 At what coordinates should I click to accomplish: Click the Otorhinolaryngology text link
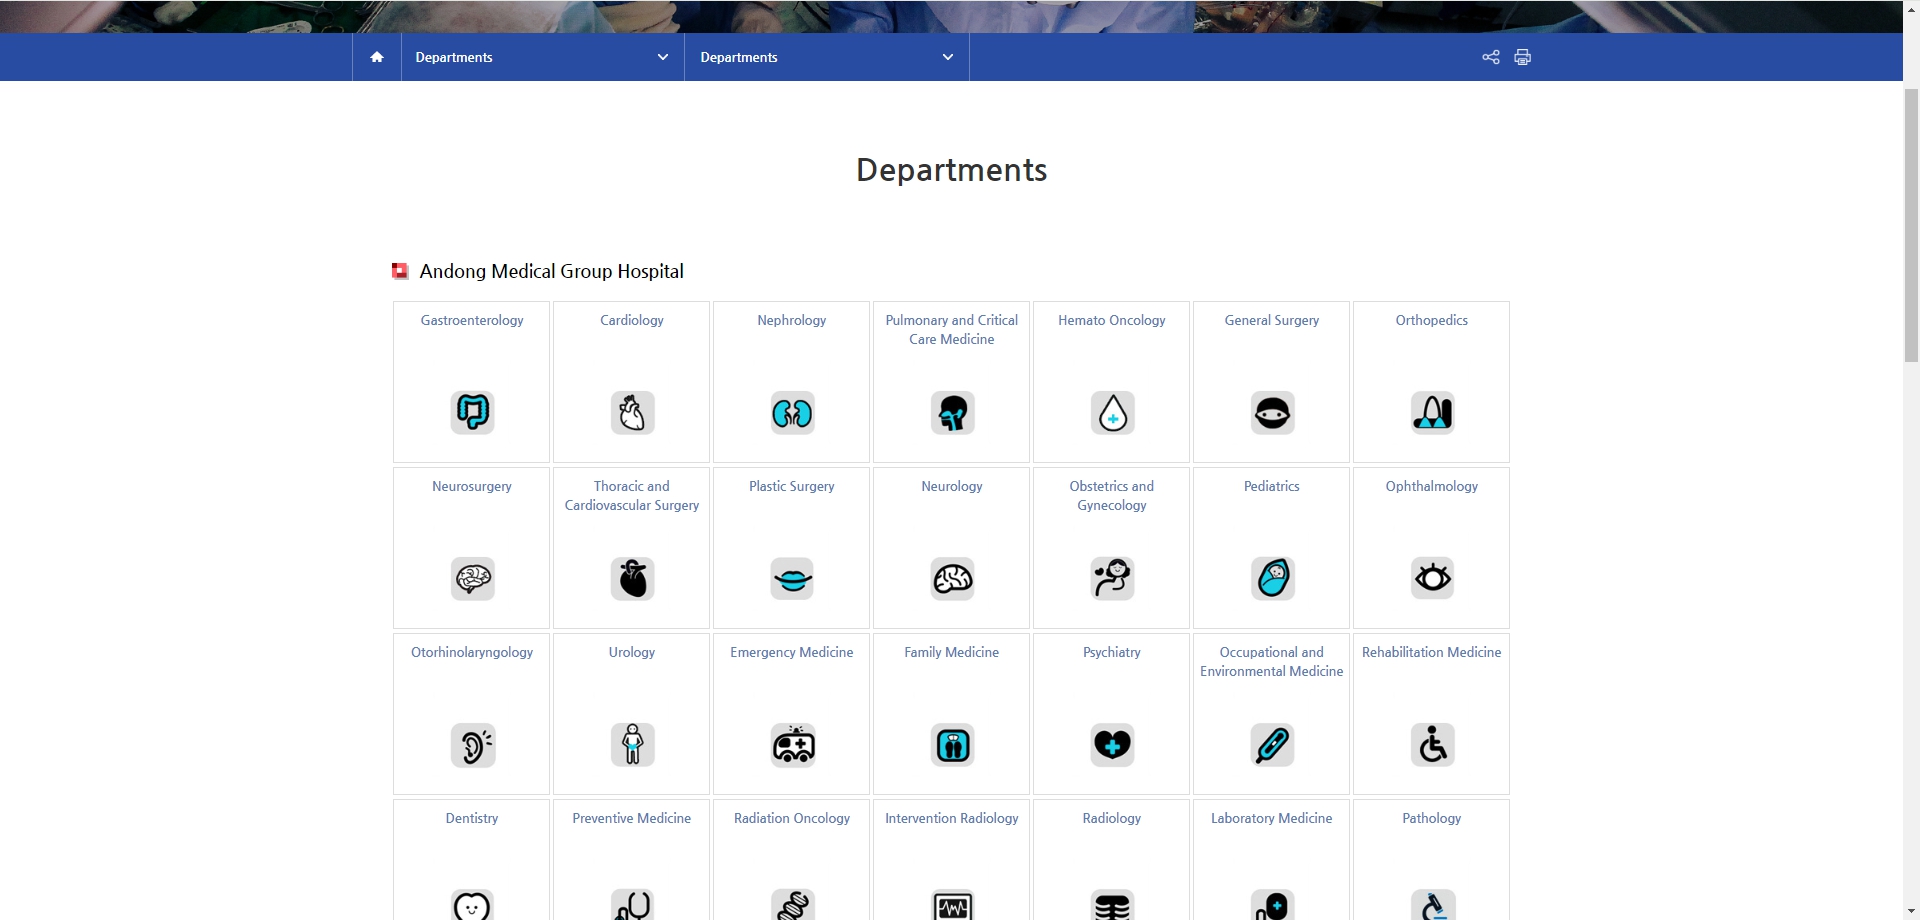point(472,652)
